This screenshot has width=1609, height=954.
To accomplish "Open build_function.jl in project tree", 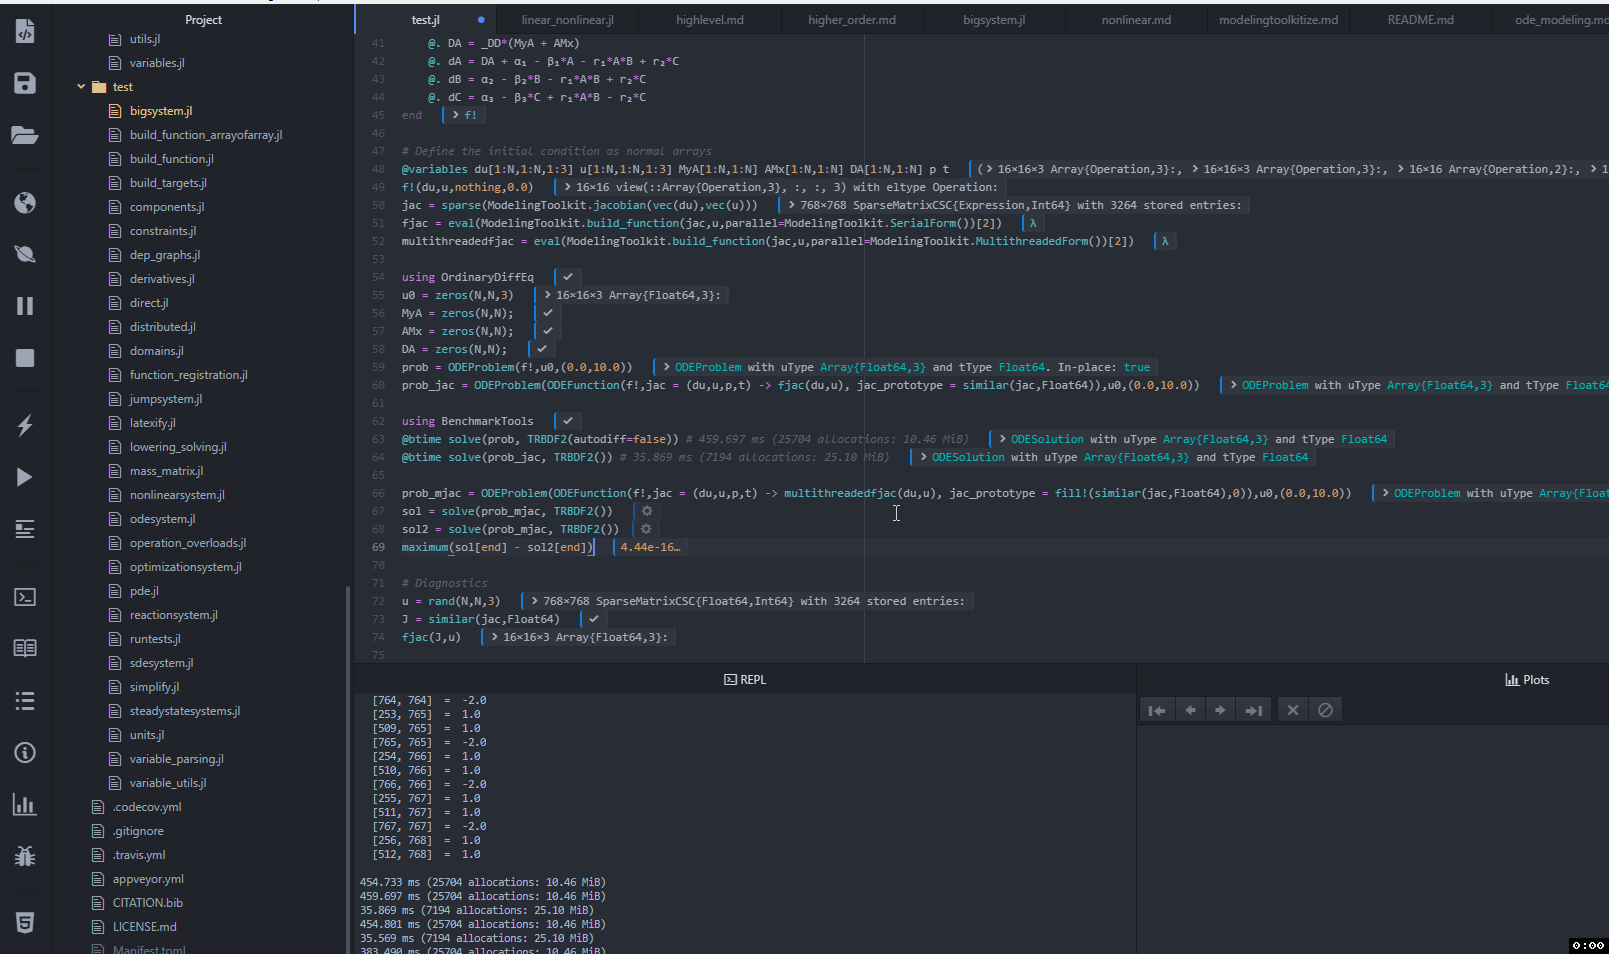I will tap(171, 159).
